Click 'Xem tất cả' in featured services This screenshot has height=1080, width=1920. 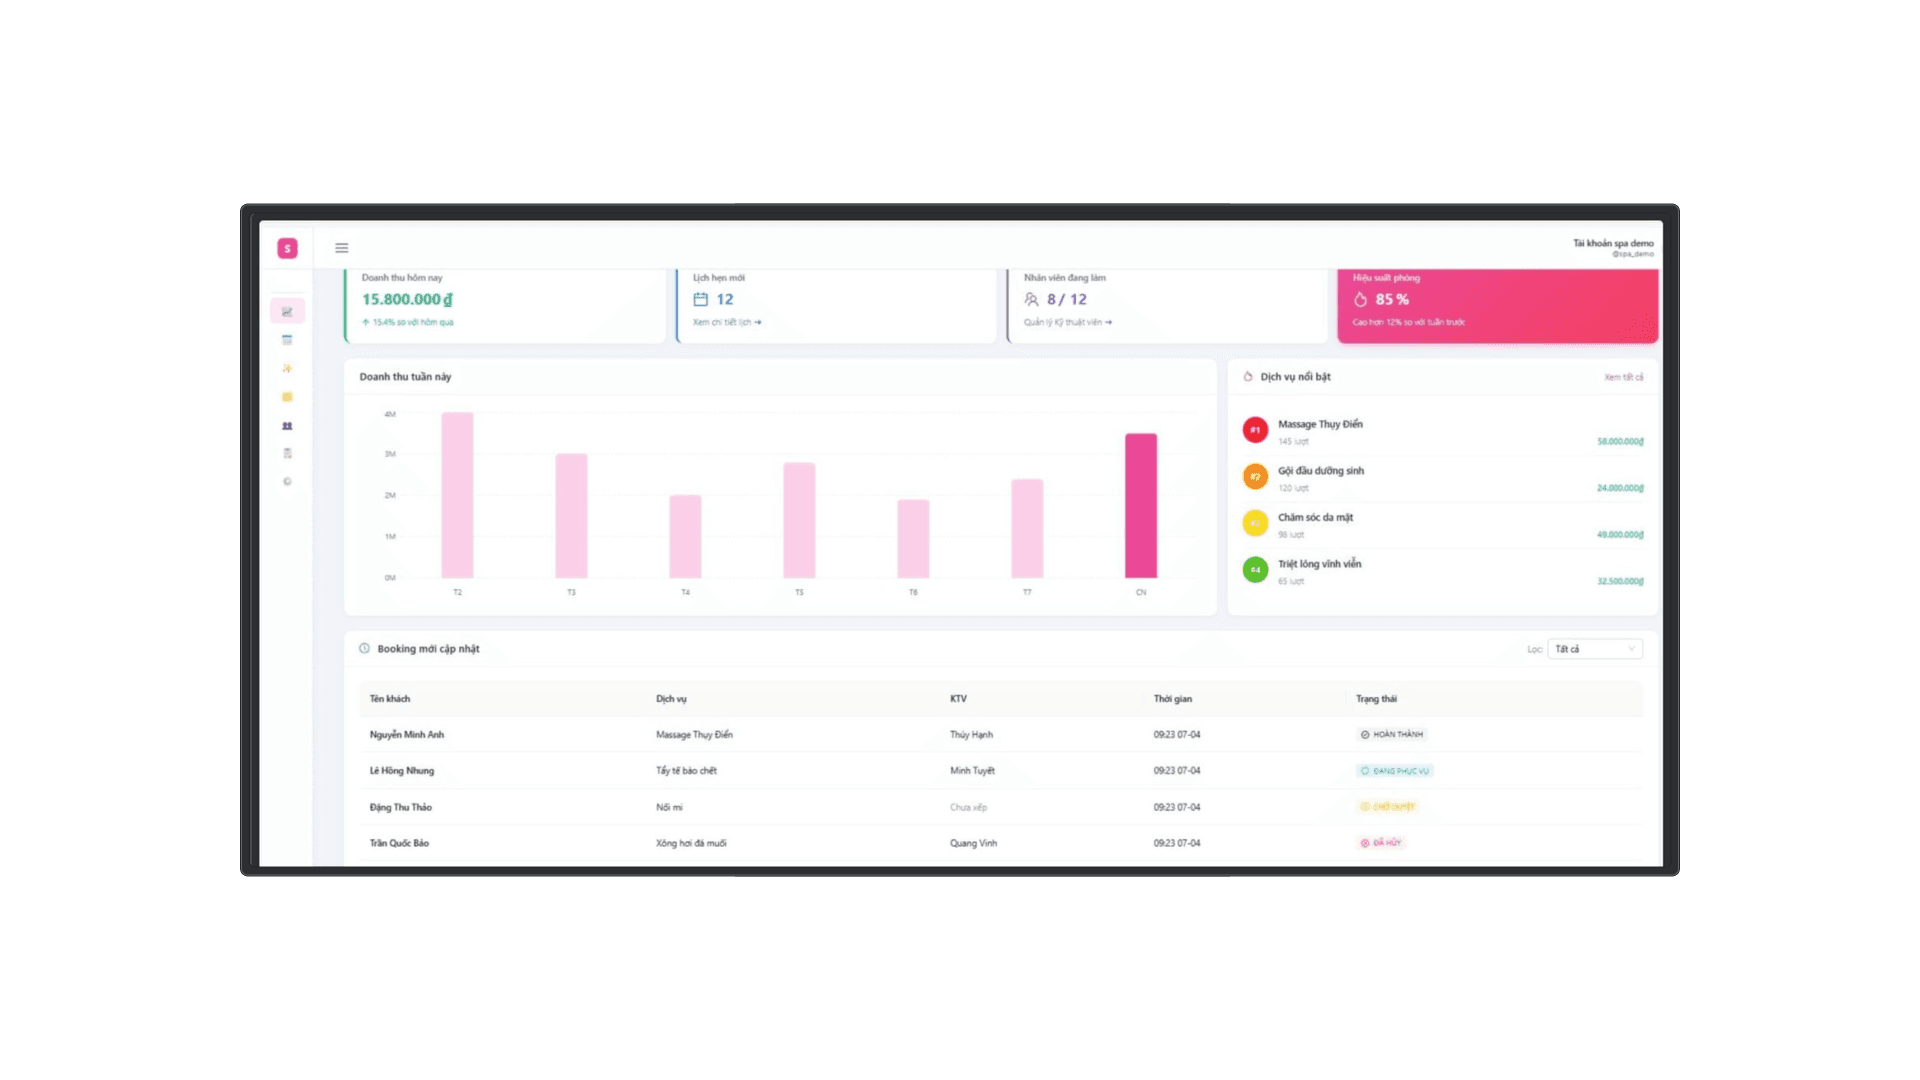(1623, 377)
